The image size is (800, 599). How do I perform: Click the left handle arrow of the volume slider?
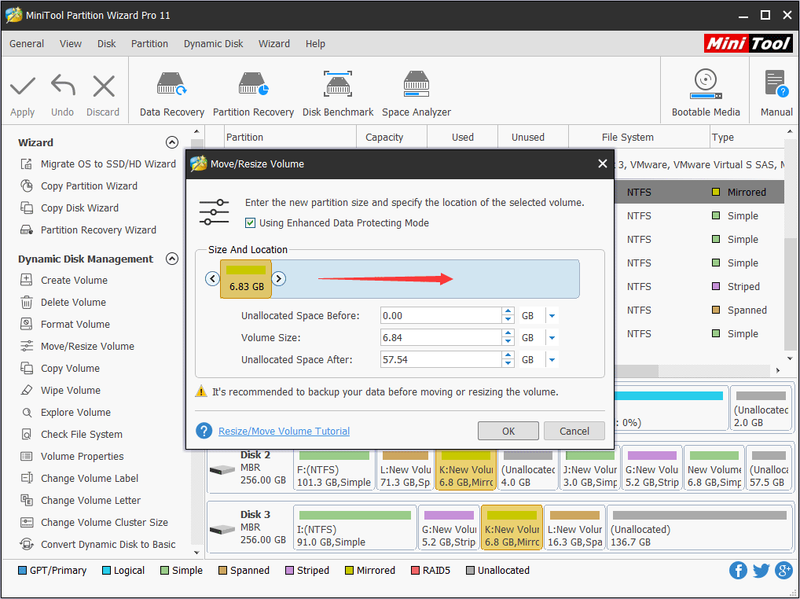tap(213, 279)
